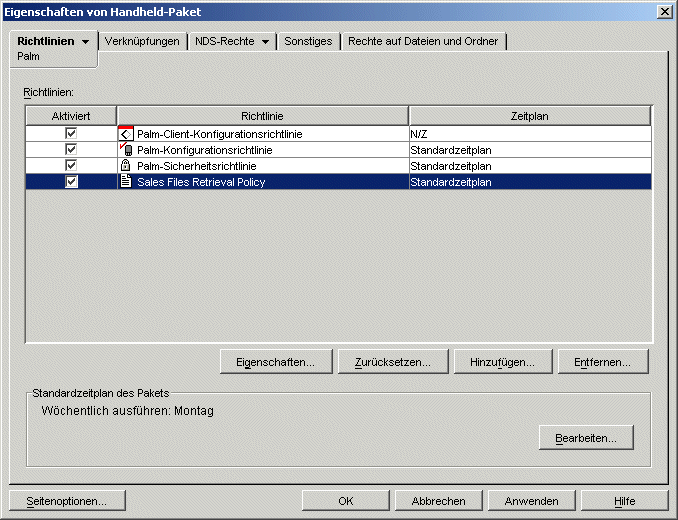The width and height of the screenshot is (678, 520).
Task: Select the Richtlinien tab label
Action: [46, 41]
